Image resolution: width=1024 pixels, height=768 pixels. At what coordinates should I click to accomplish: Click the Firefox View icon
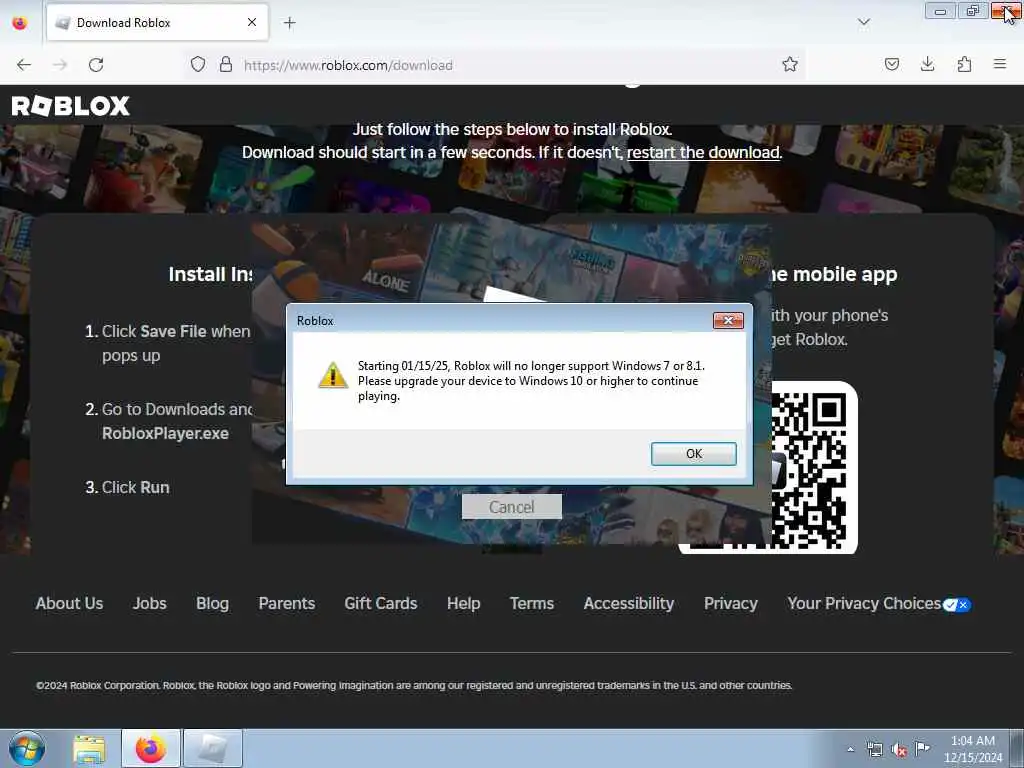pos(20,23)
